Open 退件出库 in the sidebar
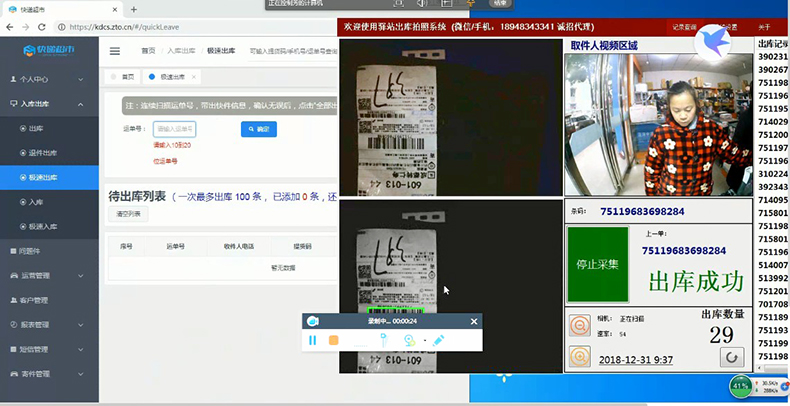Image resolution: width=790 pixels, height=406 pixels. tap(49, 153)
